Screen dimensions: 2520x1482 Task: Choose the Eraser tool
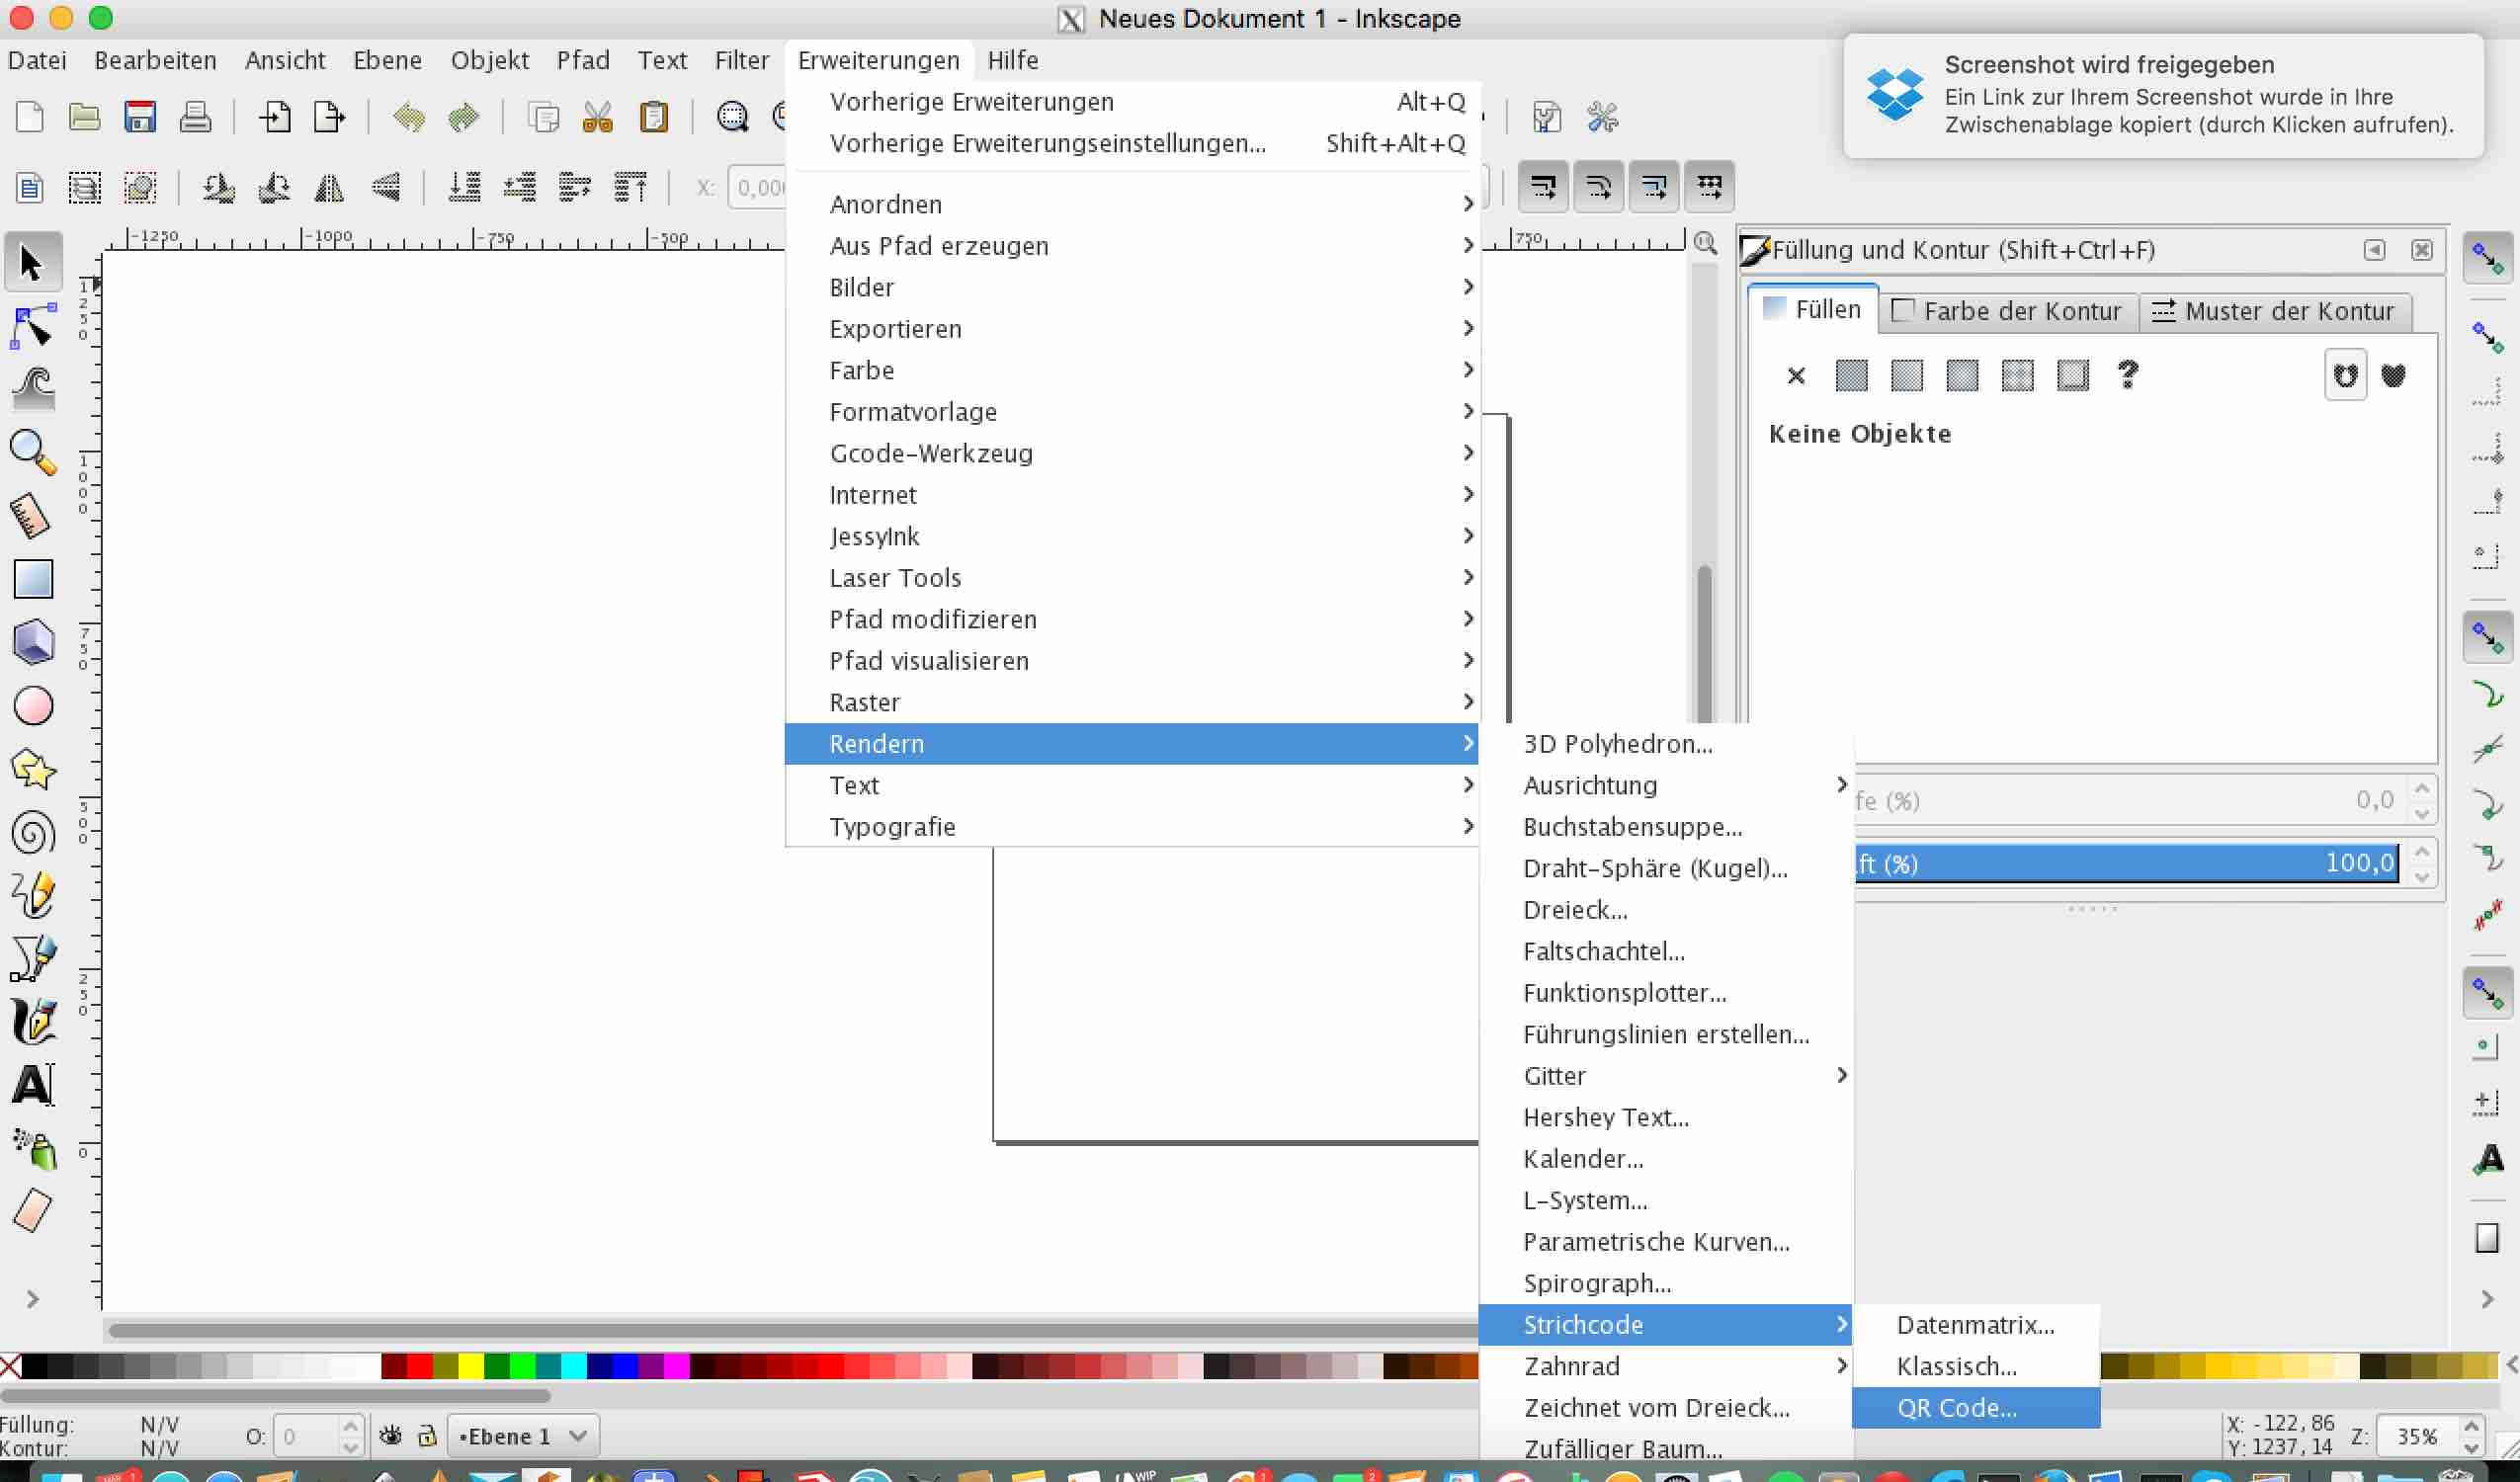click(x=32, y=1211)
